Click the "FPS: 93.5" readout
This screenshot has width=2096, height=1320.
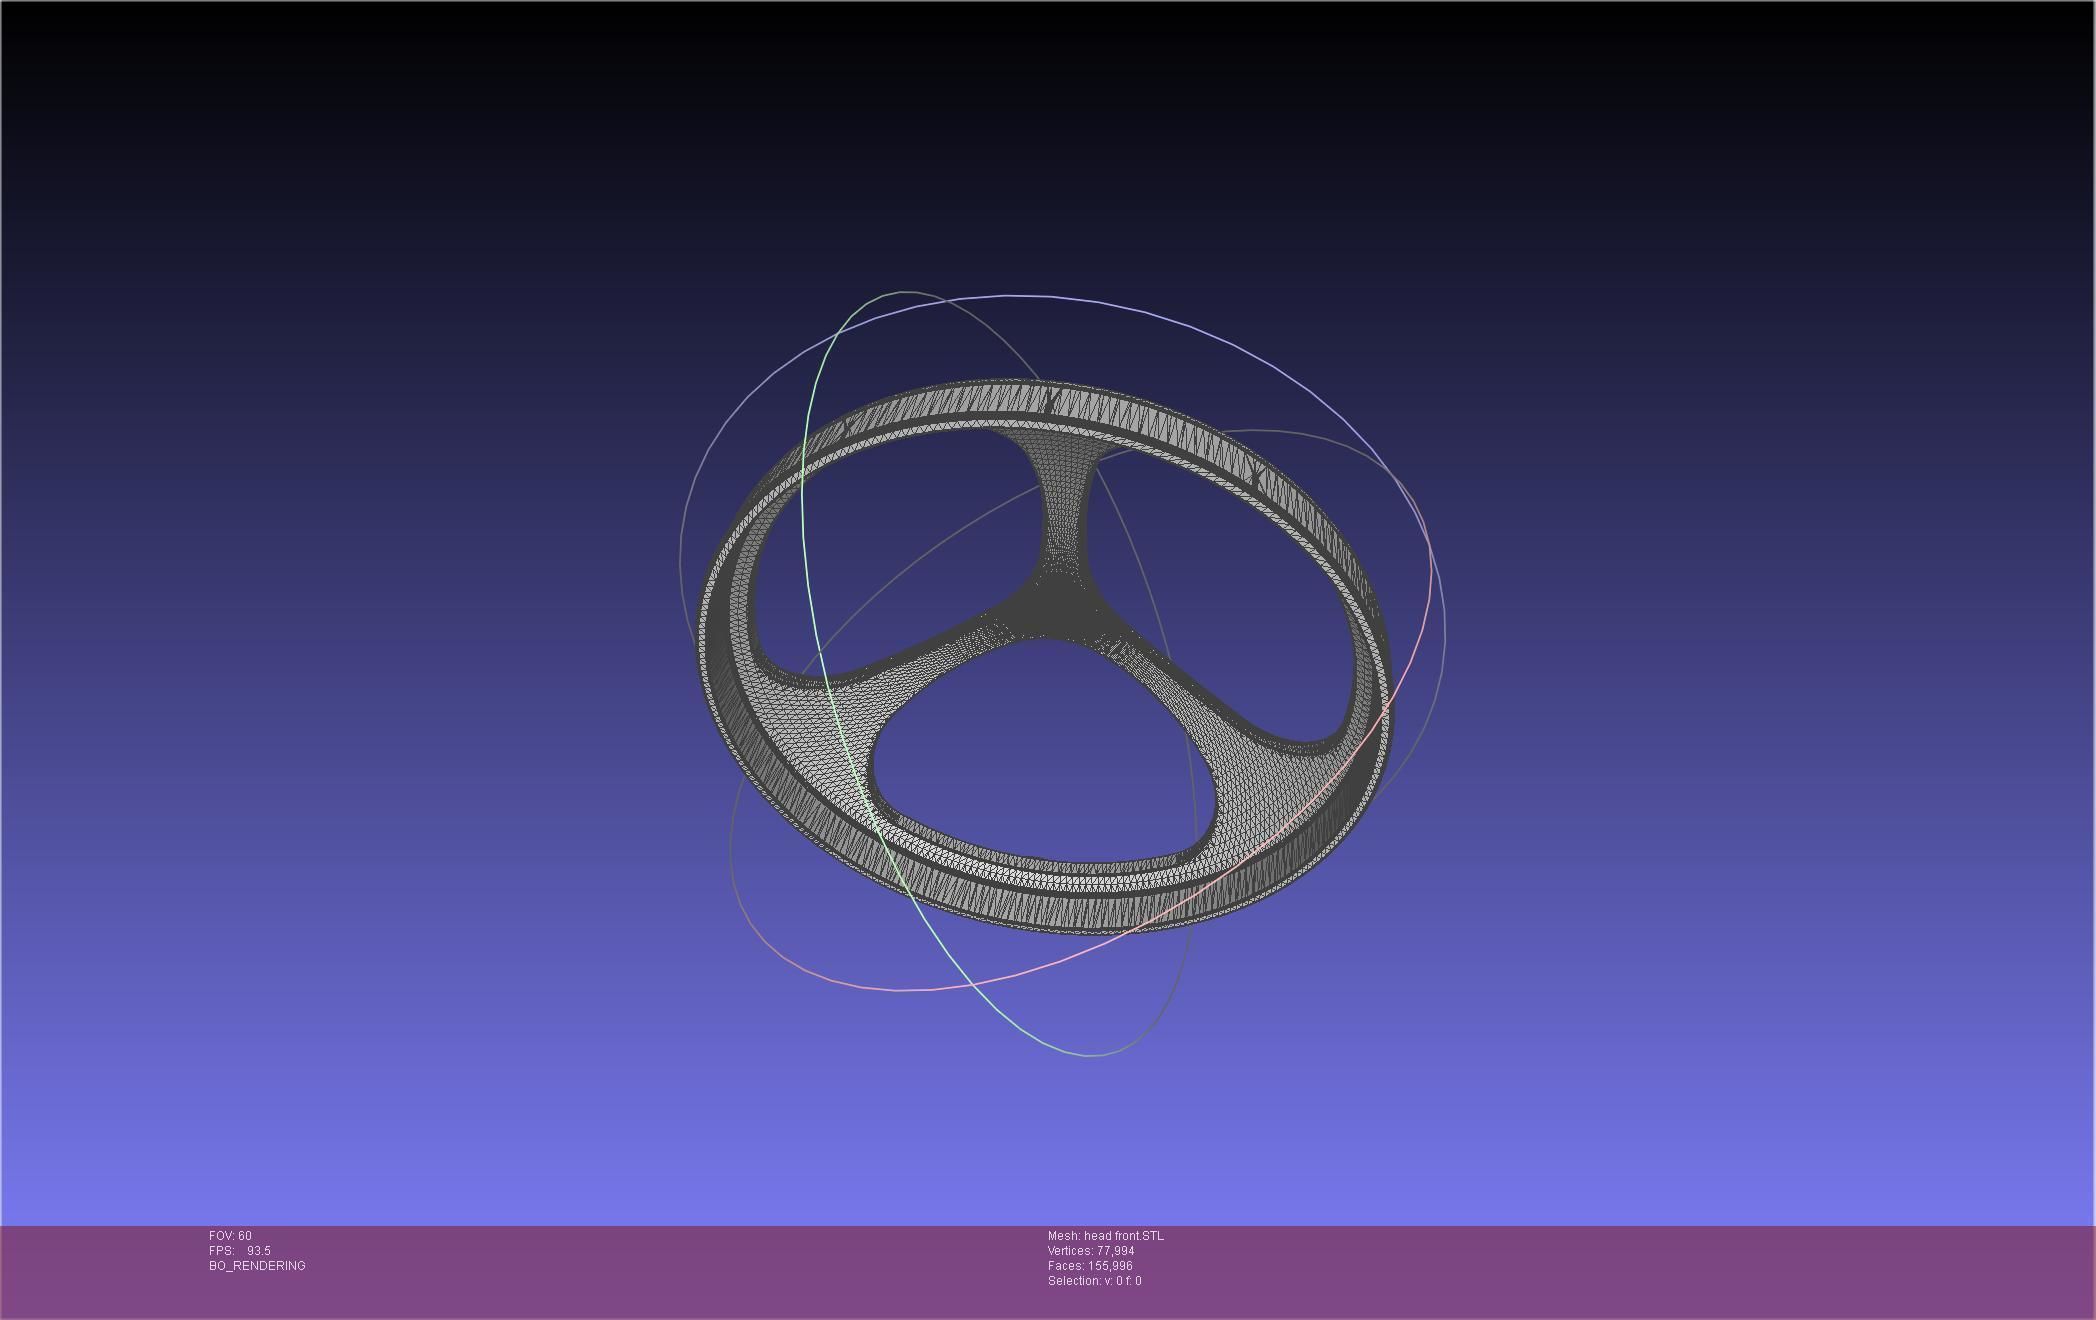click(x=240, y=1251)
